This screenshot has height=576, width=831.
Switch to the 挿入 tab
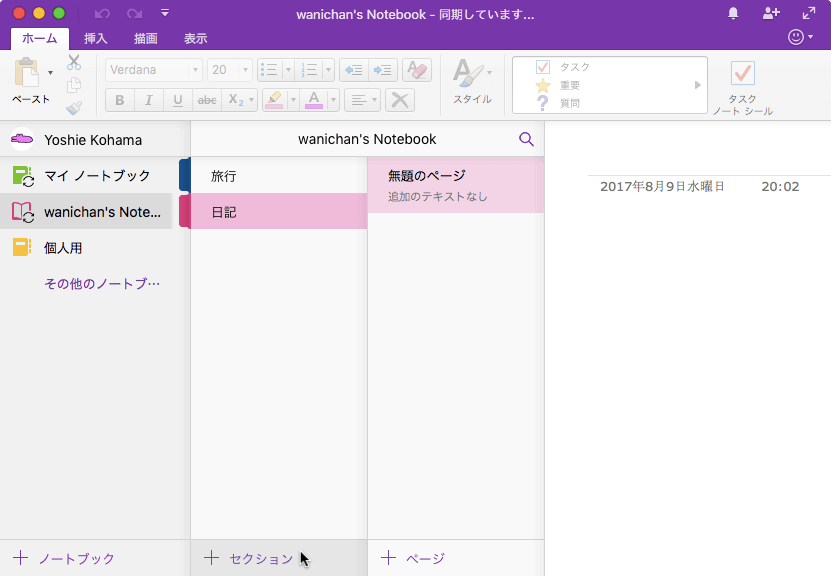click(x=95, y=39)
